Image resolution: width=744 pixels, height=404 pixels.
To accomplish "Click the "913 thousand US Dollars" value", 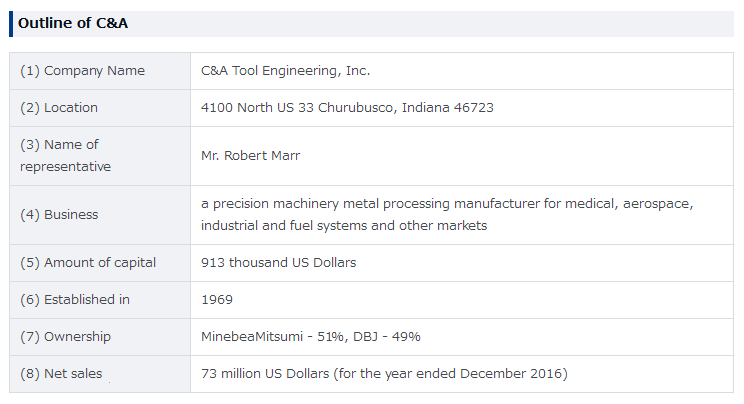I will click(x=278, y=263).
